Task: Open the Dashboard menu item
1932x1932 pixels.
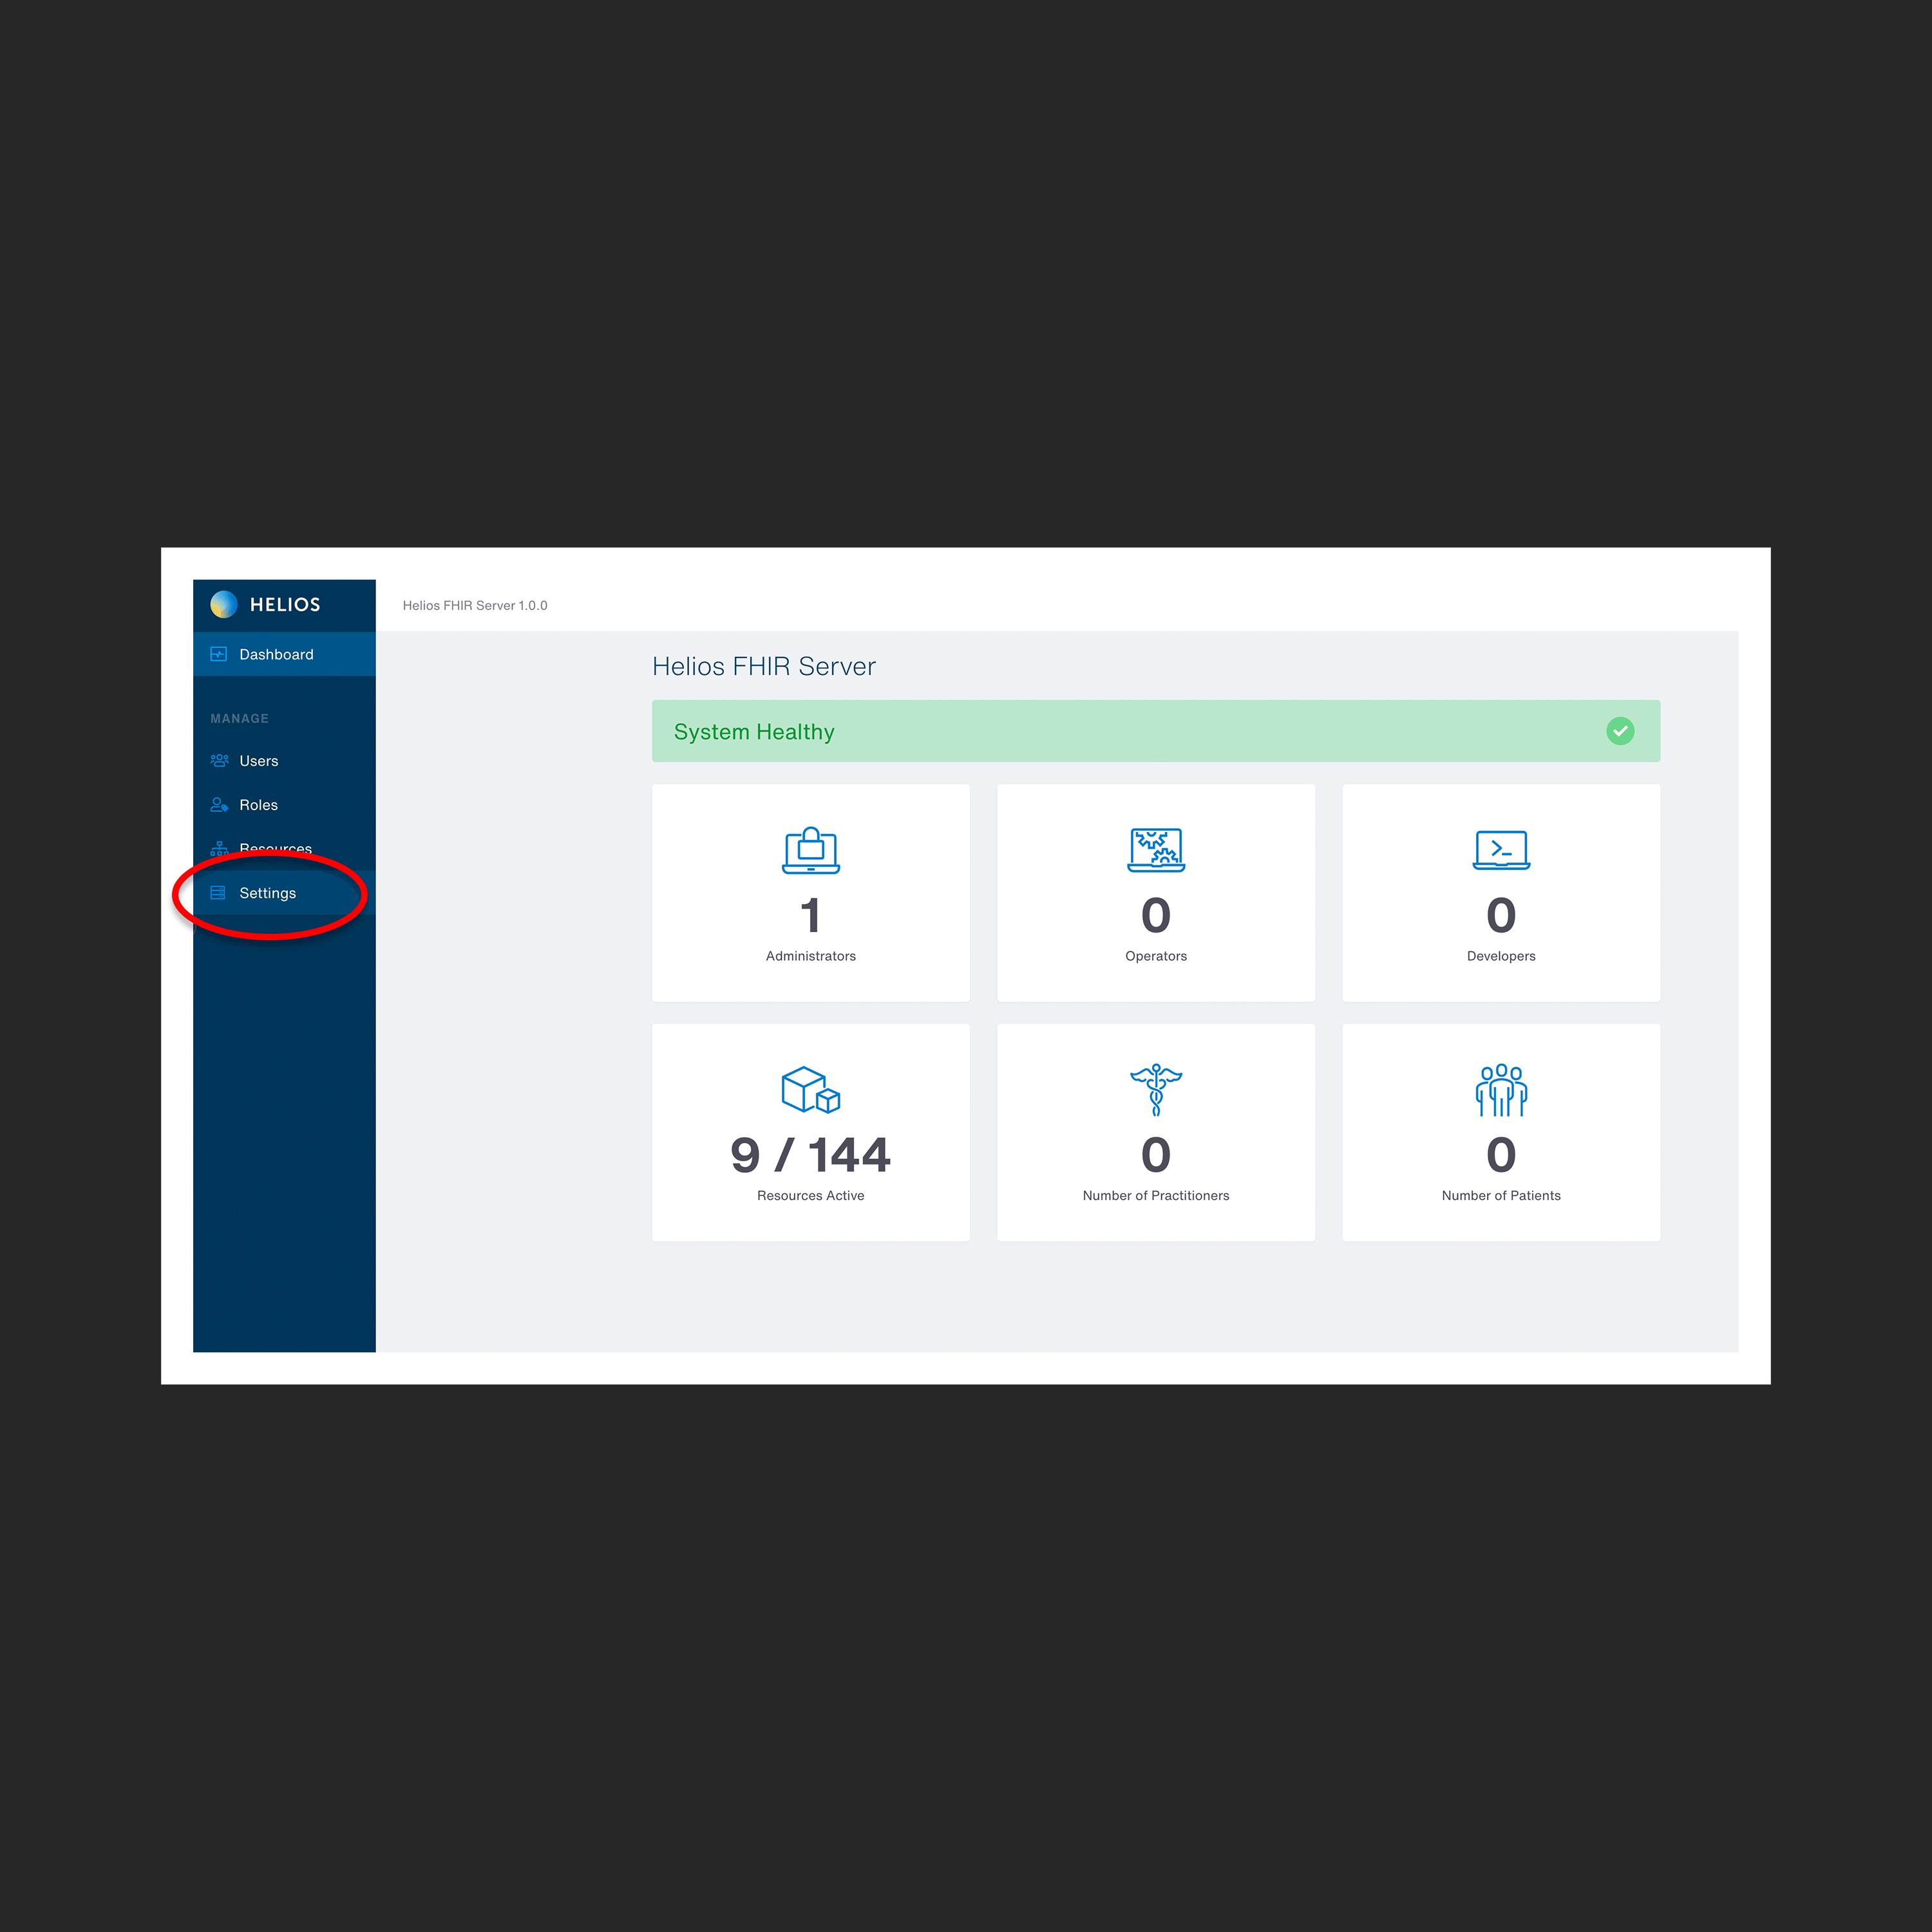Action: pos(284,654)
